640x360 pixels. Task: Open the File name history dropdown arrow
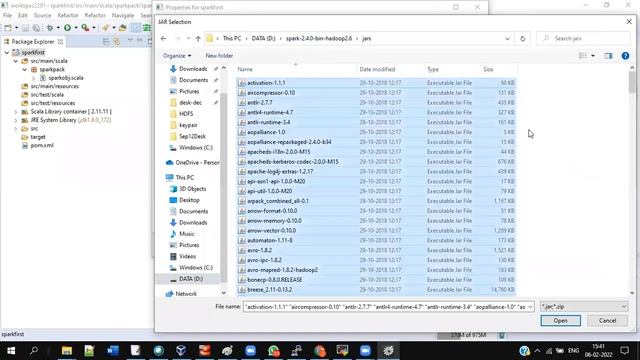click(x=530, y=307)
